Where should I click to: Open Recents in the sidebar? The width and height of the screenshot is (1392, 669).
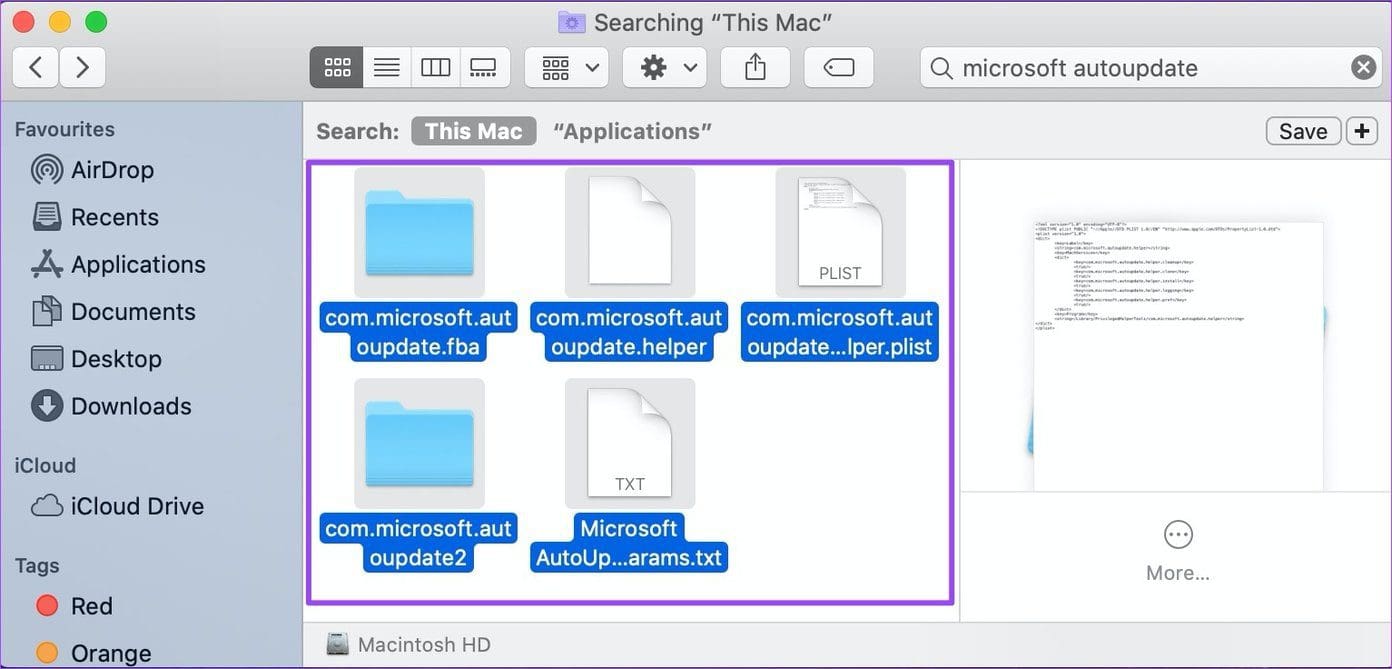click(x=95, y=217)
